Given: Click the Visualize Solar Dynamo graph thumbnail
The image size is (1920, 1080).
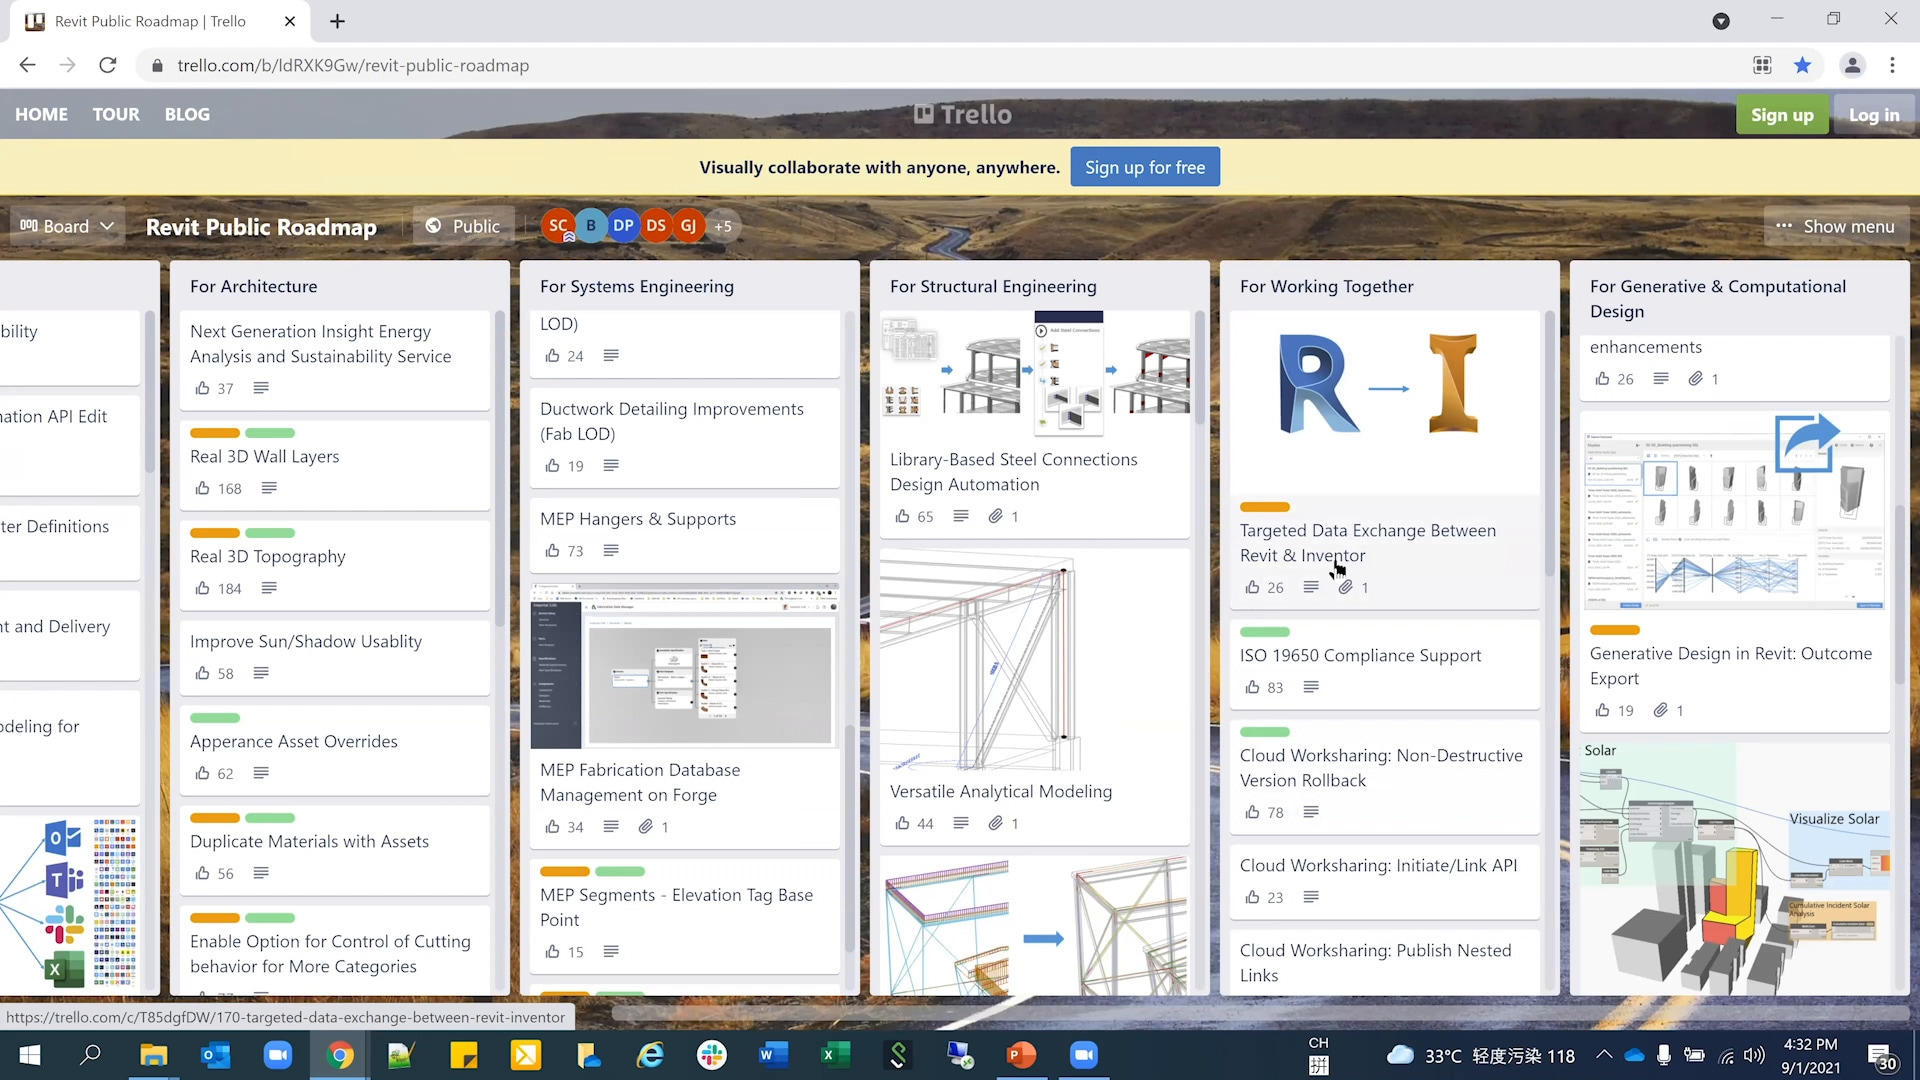Looking at the screenshot, I should coord(1735,868).
